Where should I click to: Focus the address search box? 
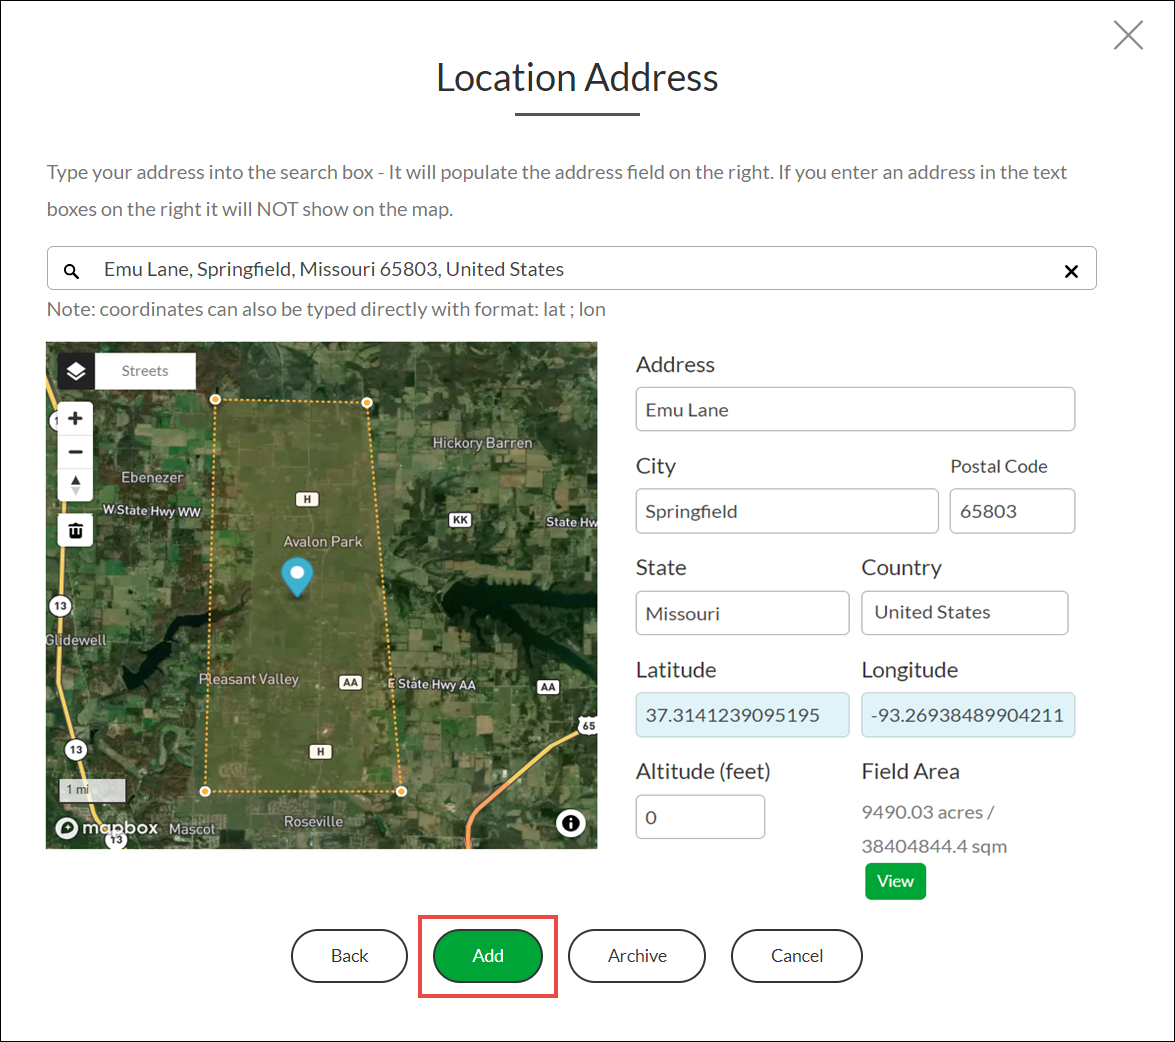pos(571,268)
